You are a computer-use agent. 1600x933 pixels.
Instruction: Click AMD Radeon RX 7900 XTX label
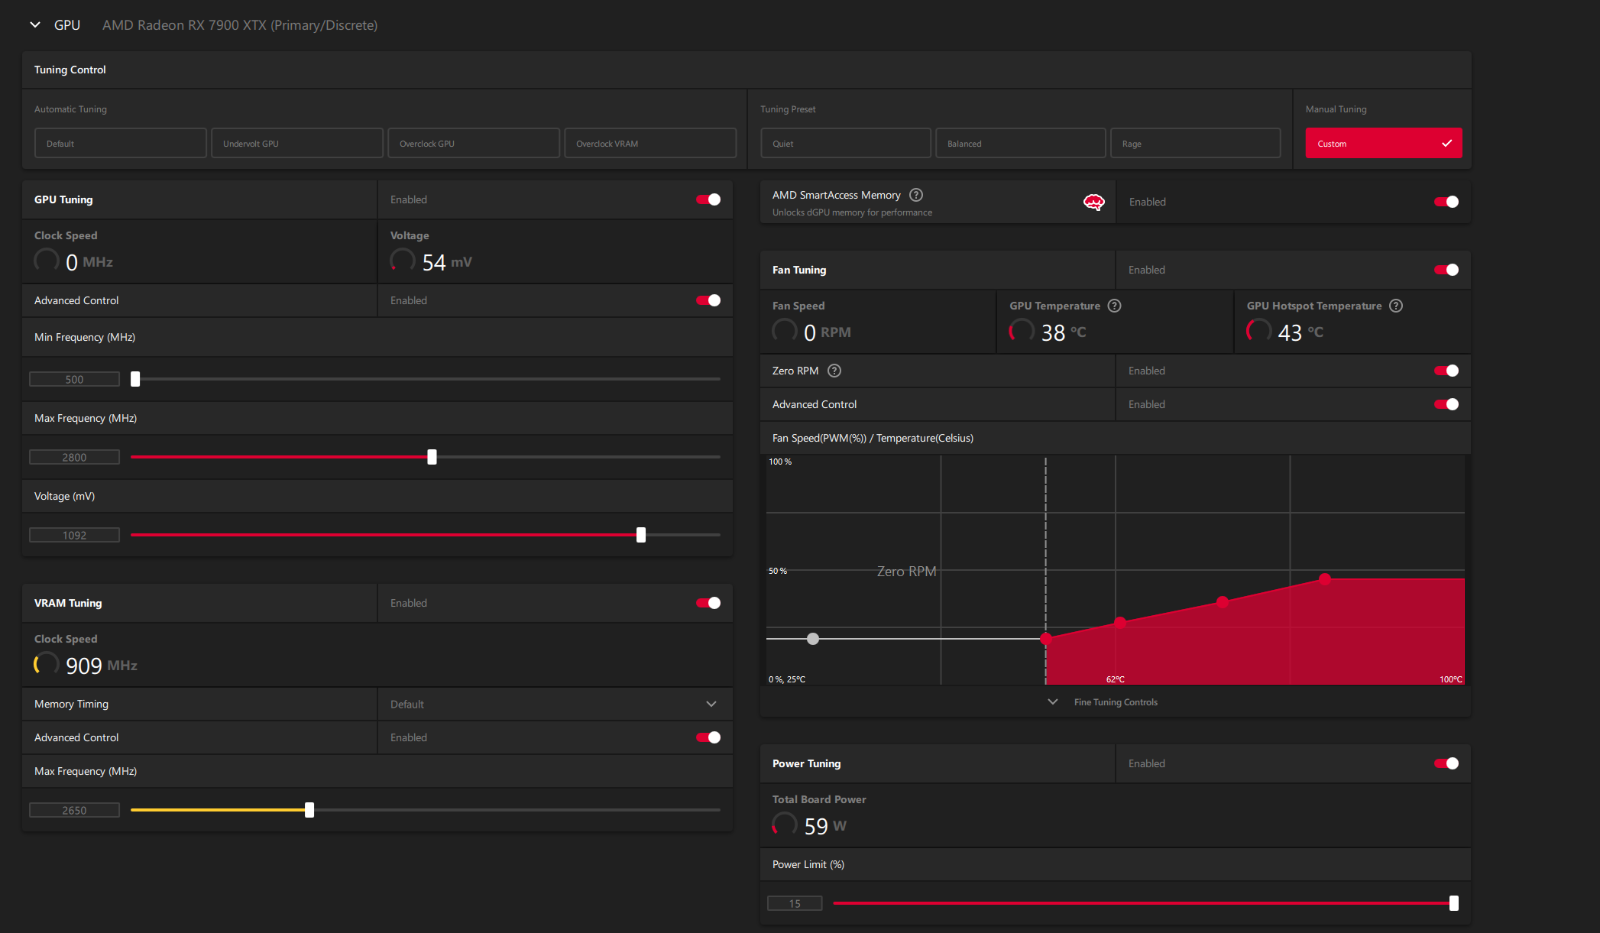pos(240,25)
